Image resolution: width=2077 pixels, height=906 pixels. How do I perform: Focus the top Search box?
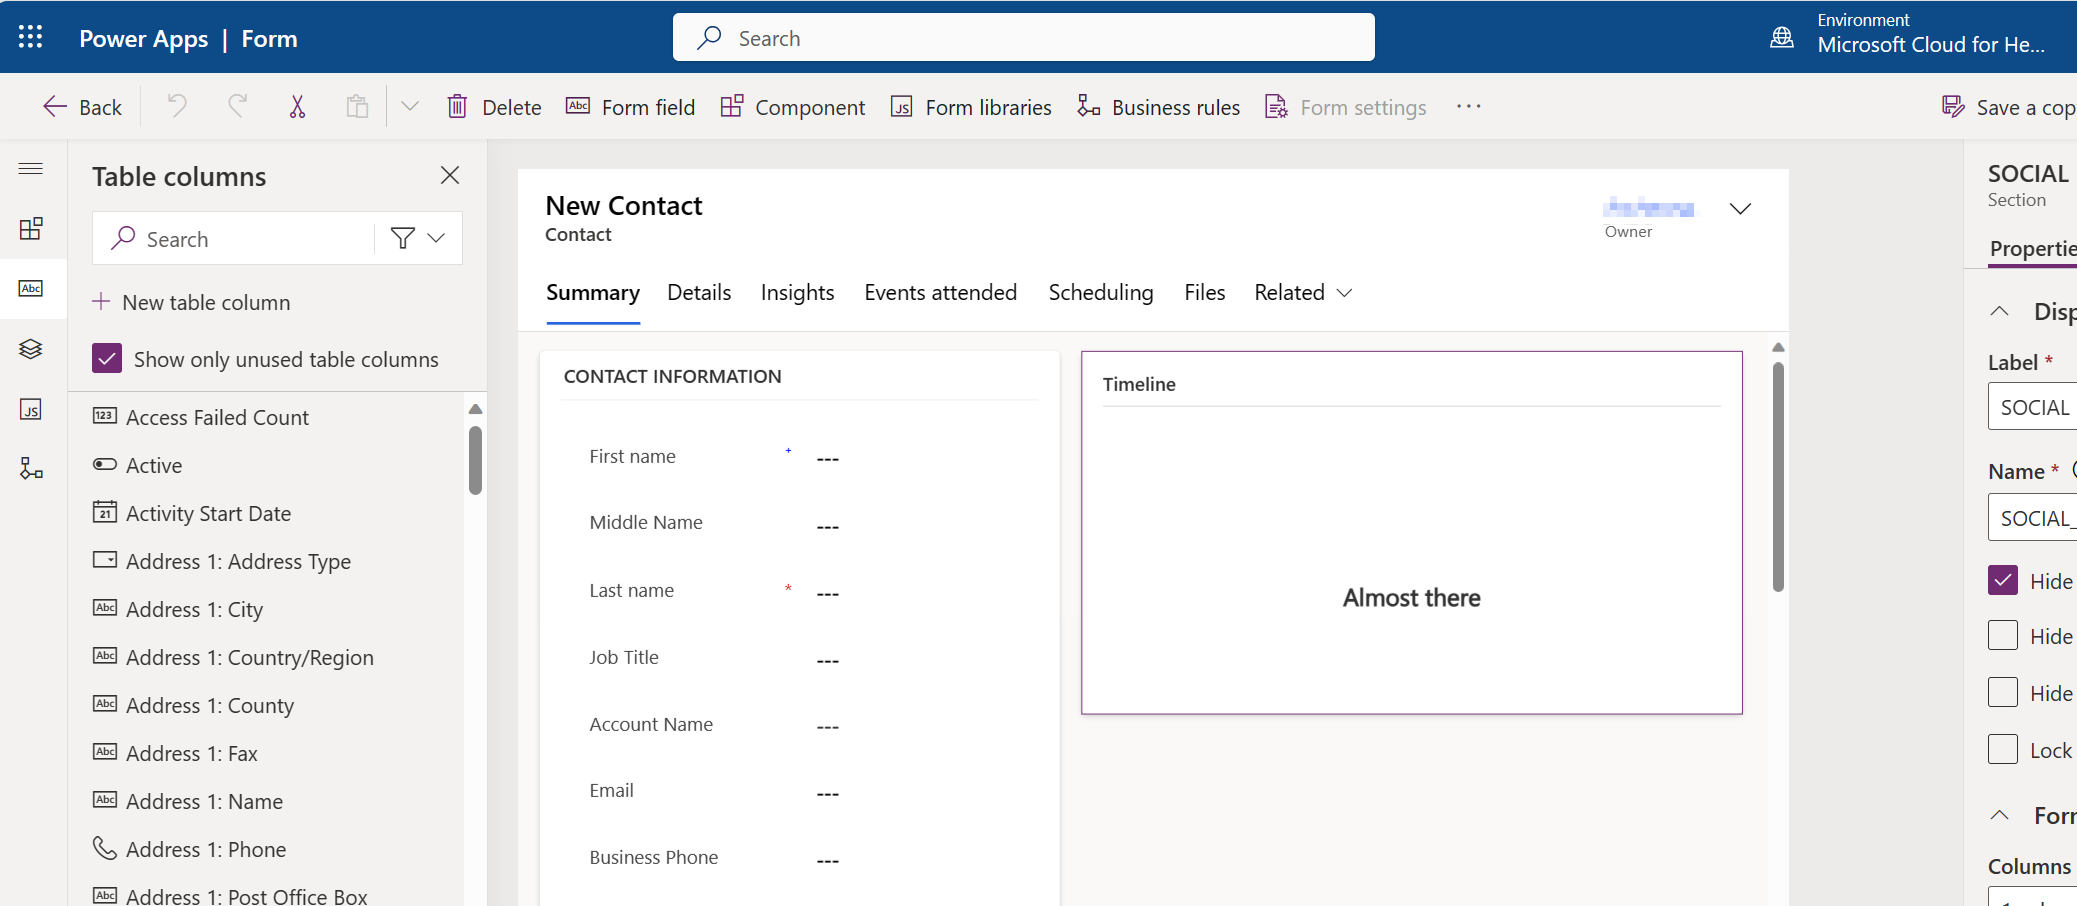(x=1023, y=38)
